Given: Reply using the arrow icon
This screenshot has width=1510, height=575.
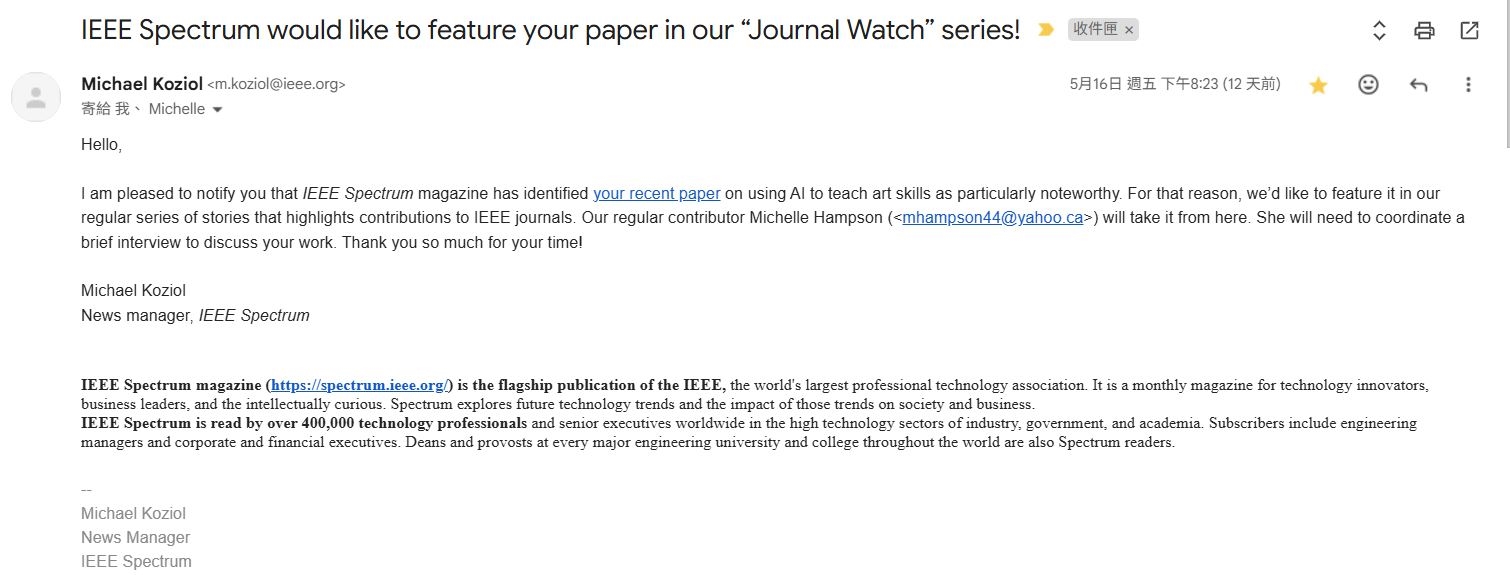Looking at the screenshot, I should [x=1418, y=85].
